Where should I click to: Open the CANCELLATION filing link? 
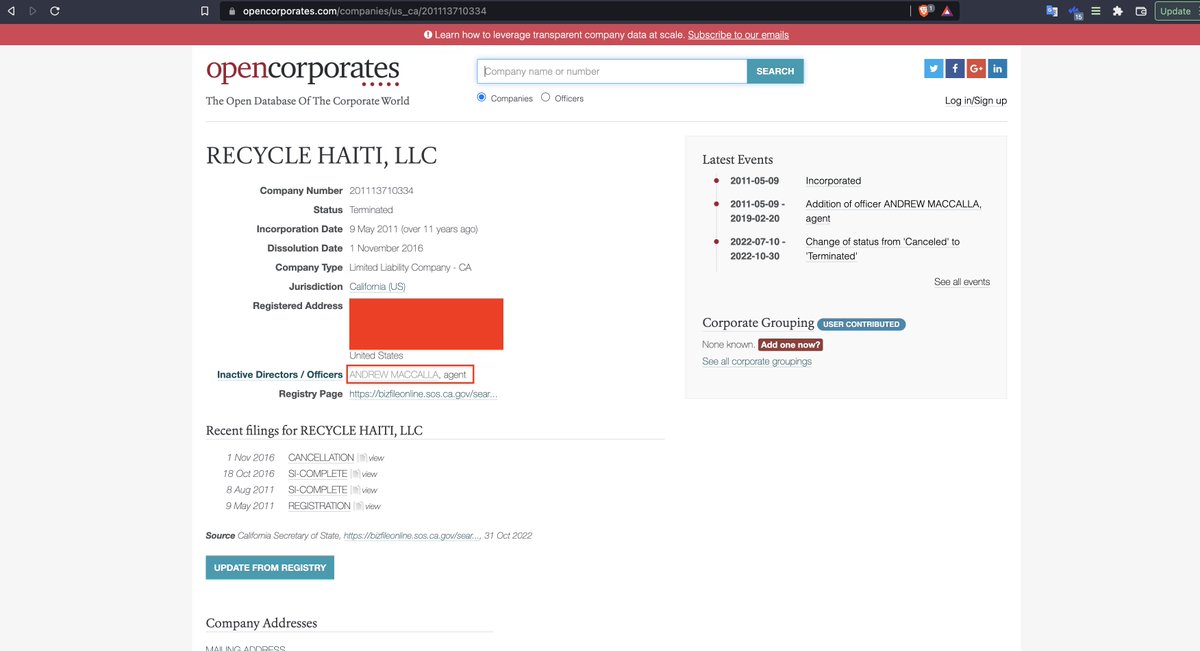(321, 457)
